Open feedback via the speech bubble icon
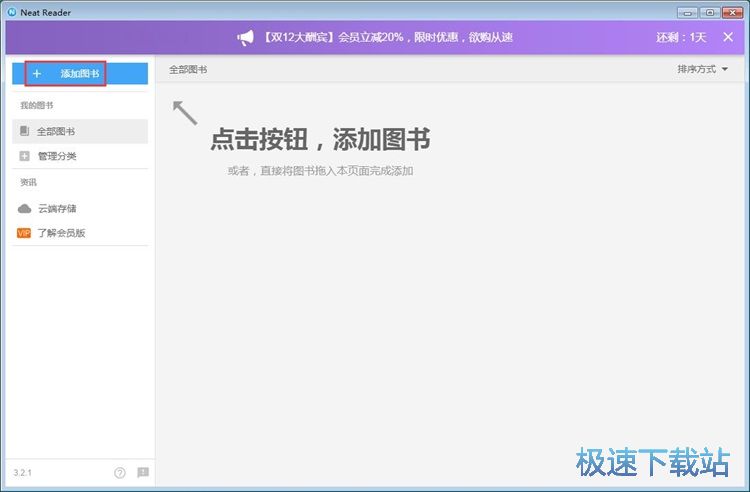The height and width of the screenshot is (492, 750). coord(143,472)
